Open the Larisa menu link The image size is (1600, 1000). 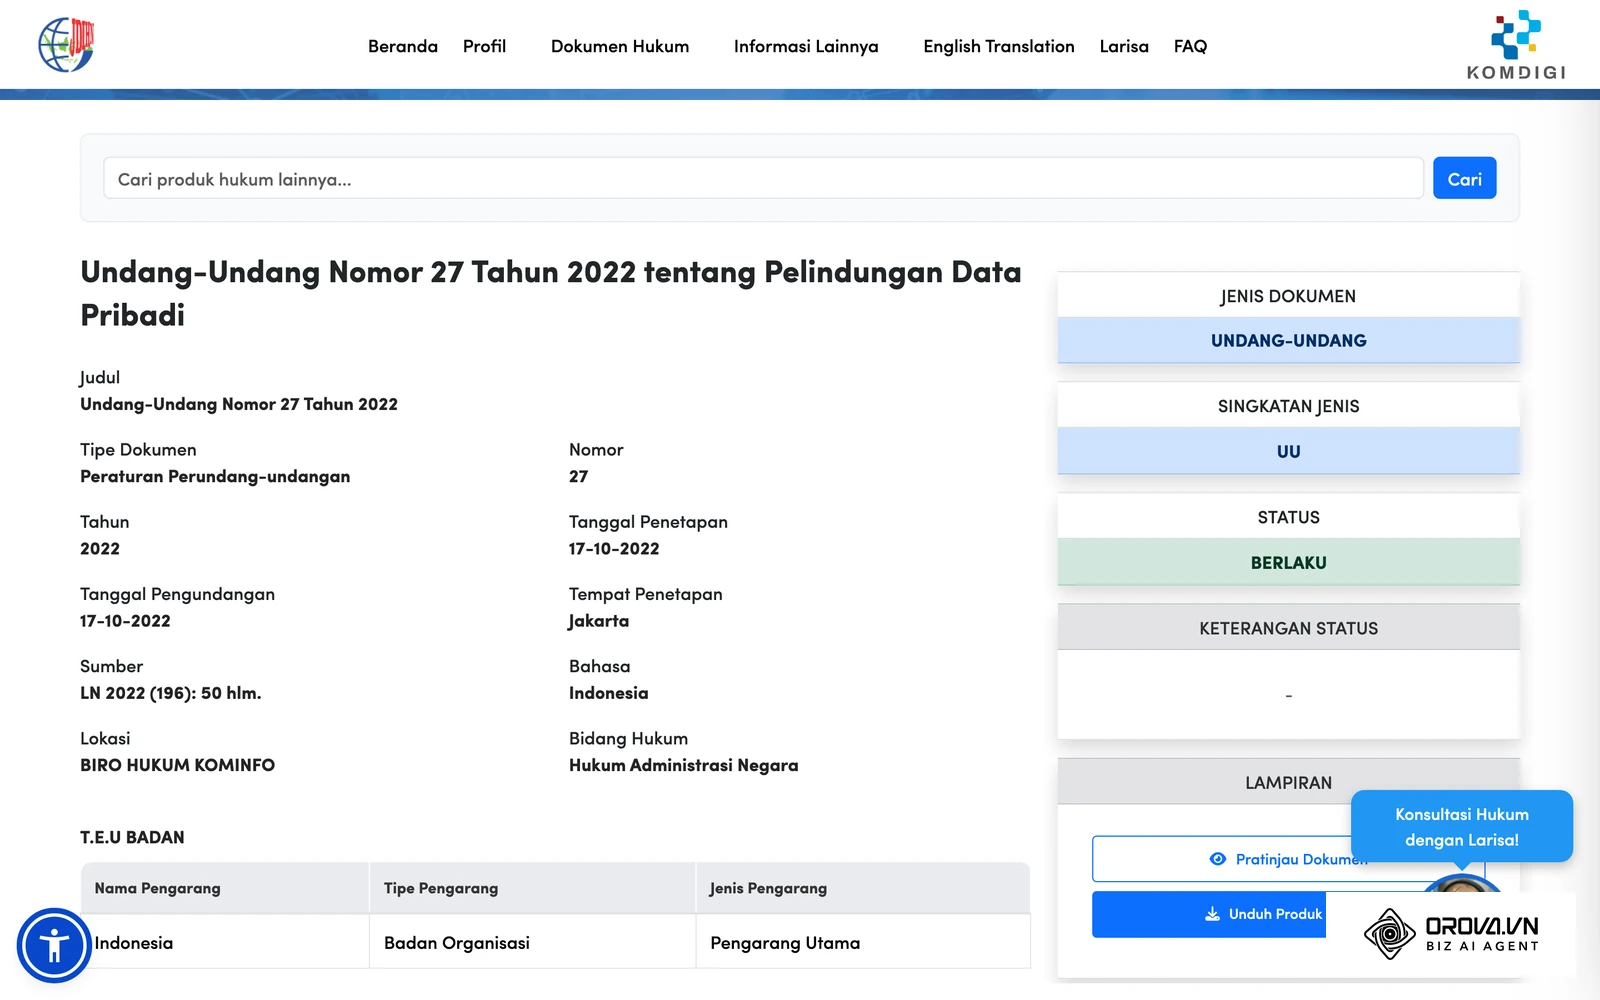point(1124,46)
